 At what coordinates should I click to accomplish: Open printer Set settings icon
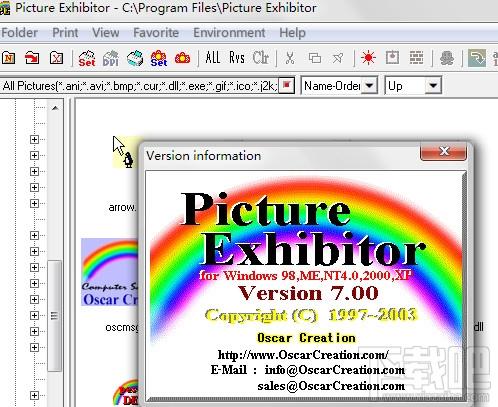(87, 58)
